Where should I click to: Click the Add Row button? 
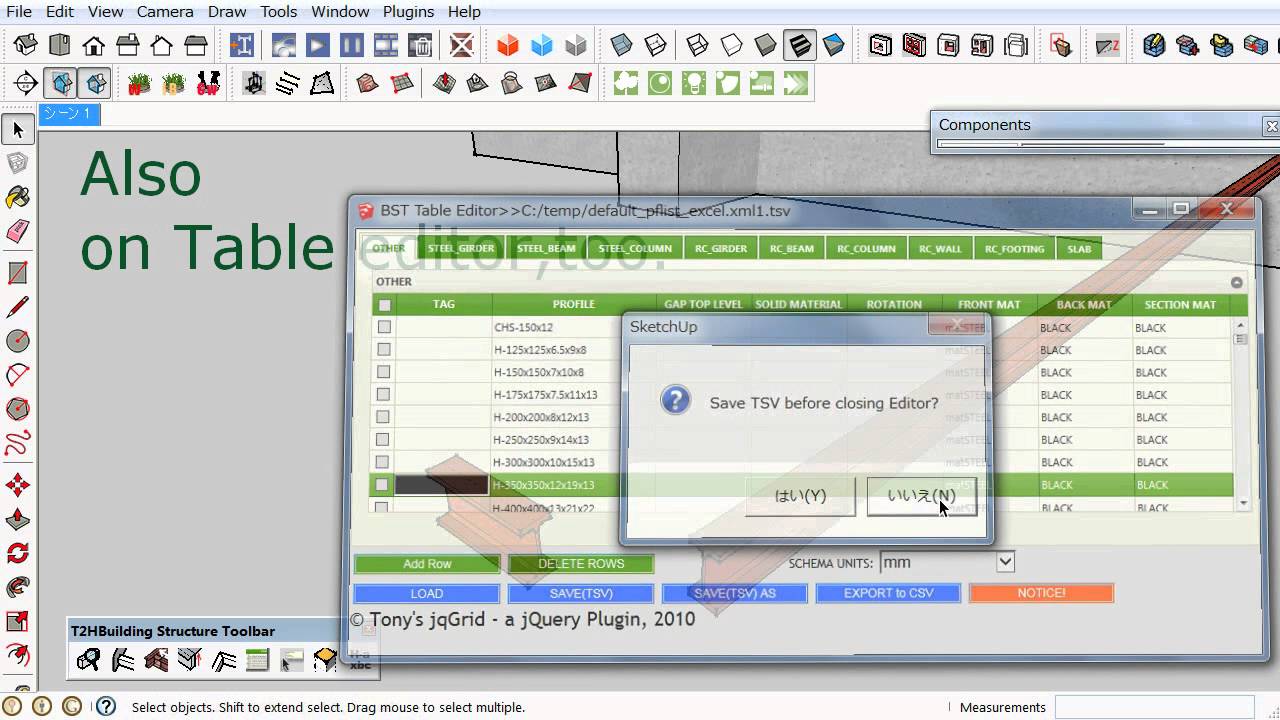[427, 564]
